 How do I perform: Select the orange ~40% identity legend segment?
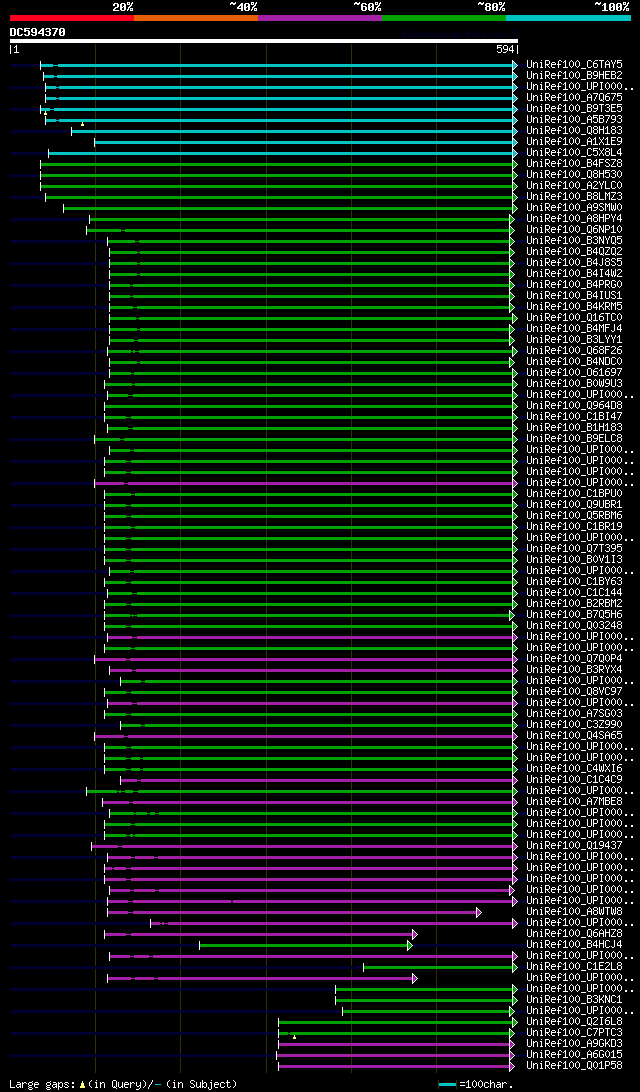click(x=196, y=17)
